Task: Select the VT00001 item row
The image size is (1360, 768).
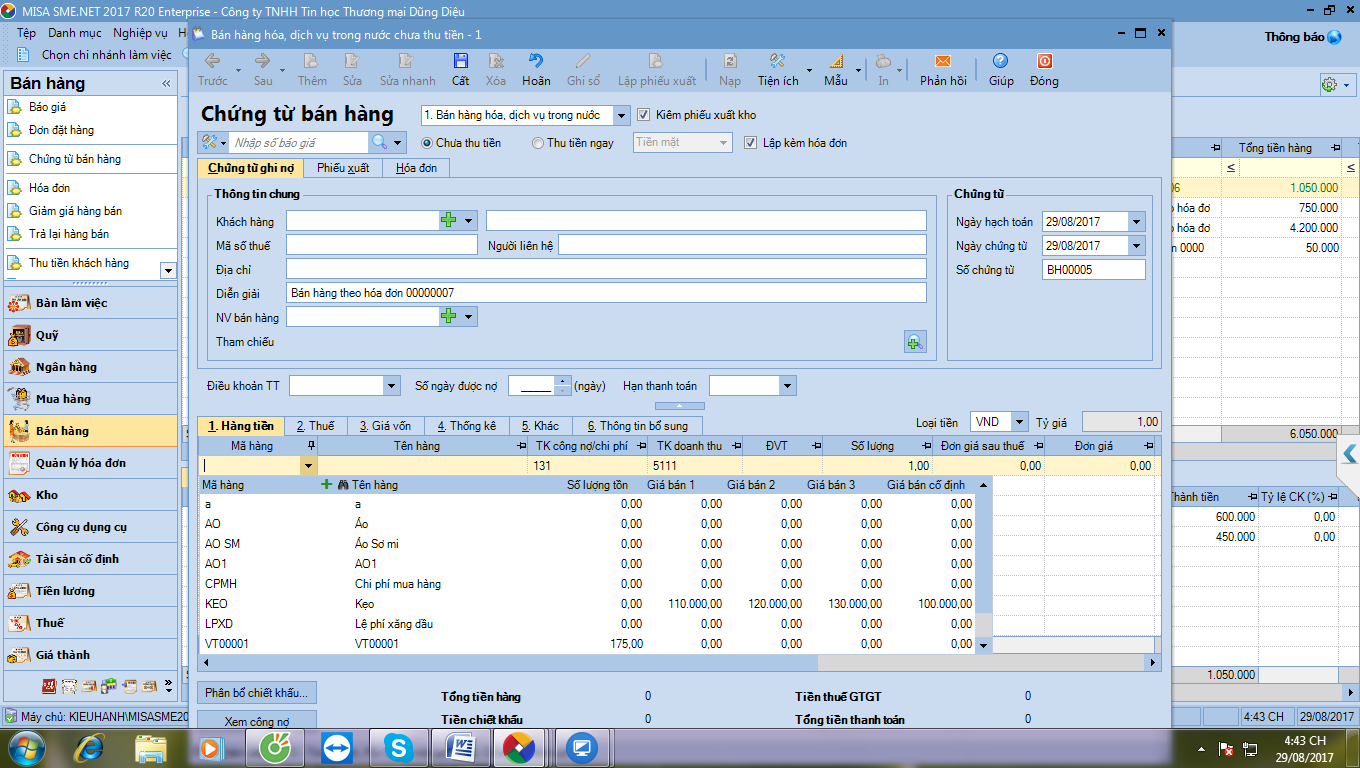Action: point(587,644)
